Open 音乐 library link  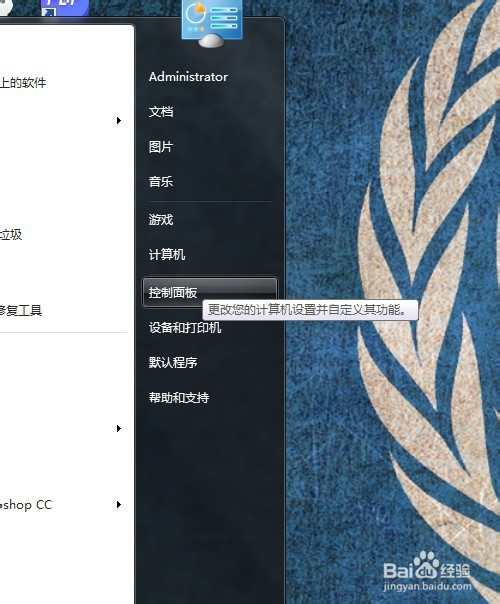[x=161, y=181]
